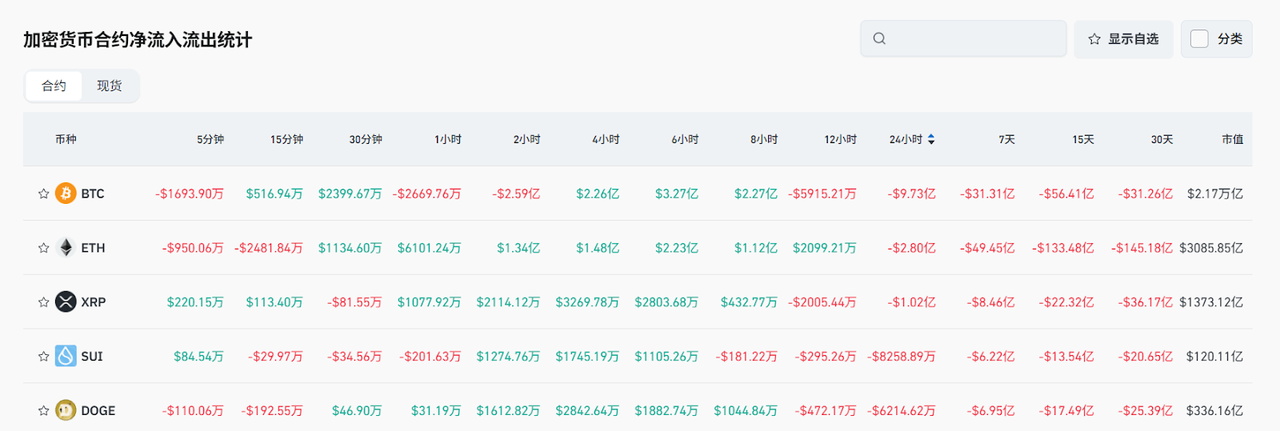Click the XRP coin icon

coord(66,301)
